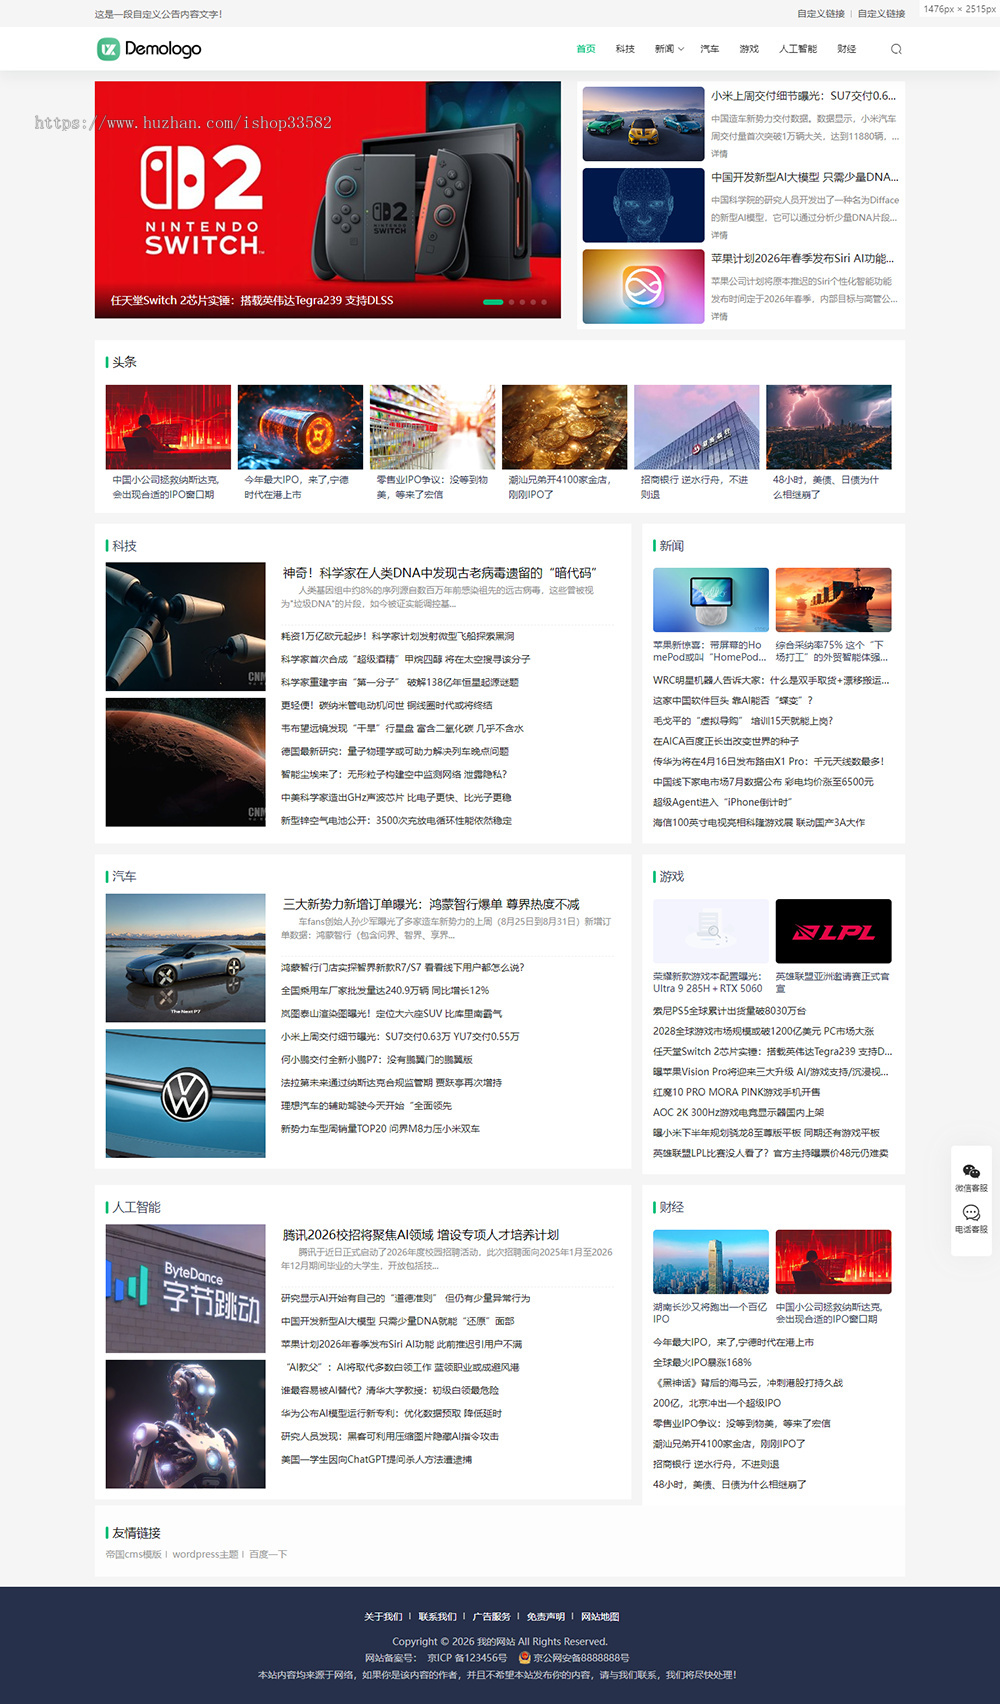
Task: Open the ByteDance 字节跳动 building image
Action: point(186,1288)
